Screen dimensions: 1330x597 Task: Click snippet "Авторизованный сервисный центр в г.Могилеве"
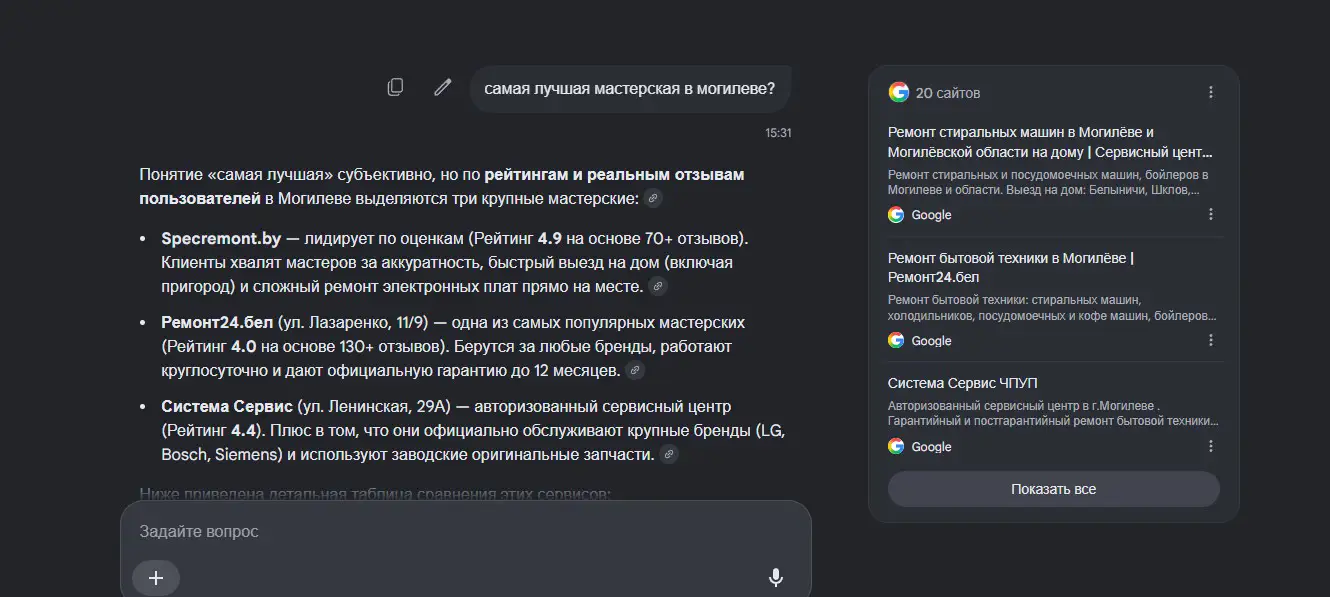coord(1053,414)
